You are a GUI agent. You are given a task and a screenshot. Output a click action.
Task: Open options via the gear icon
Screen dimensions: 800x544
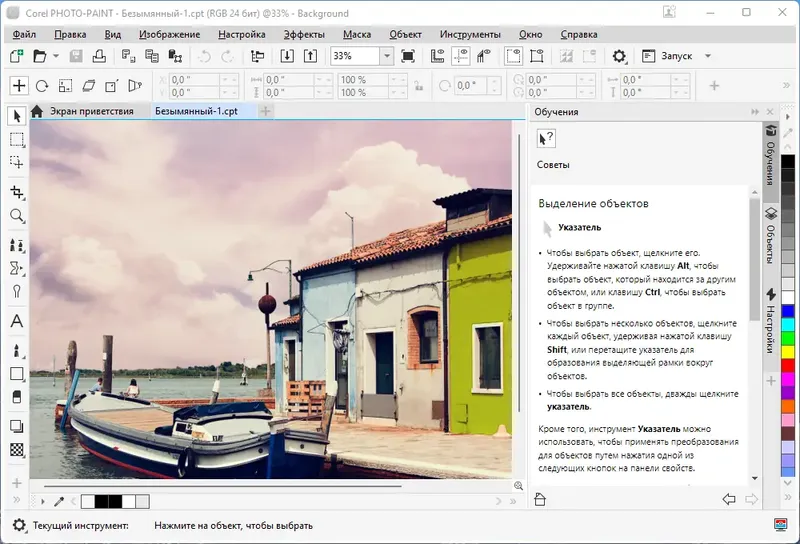619,56
